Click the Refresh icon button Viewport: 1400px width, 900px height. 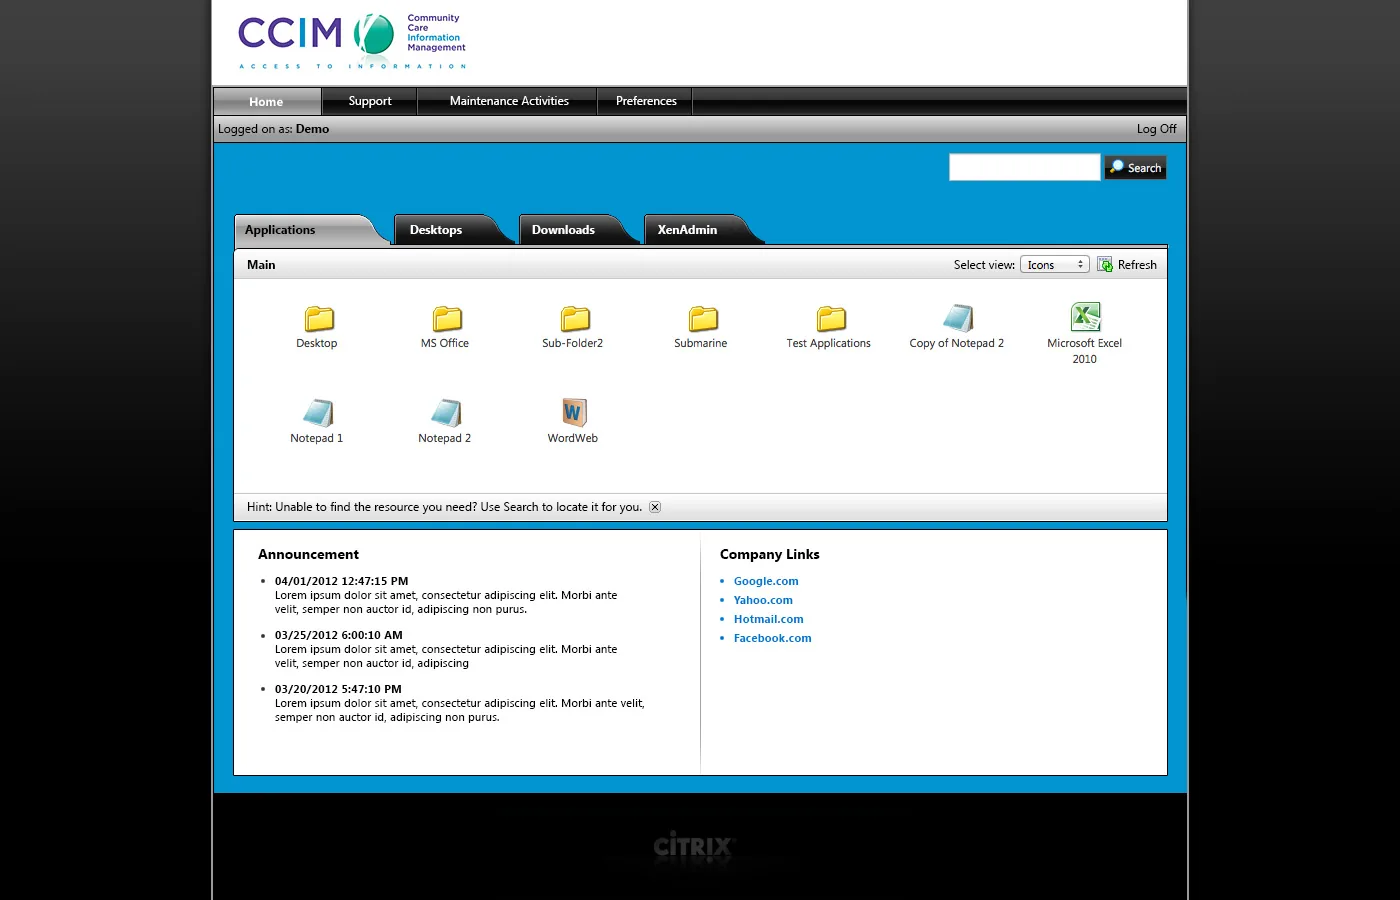click(1105, 264)
